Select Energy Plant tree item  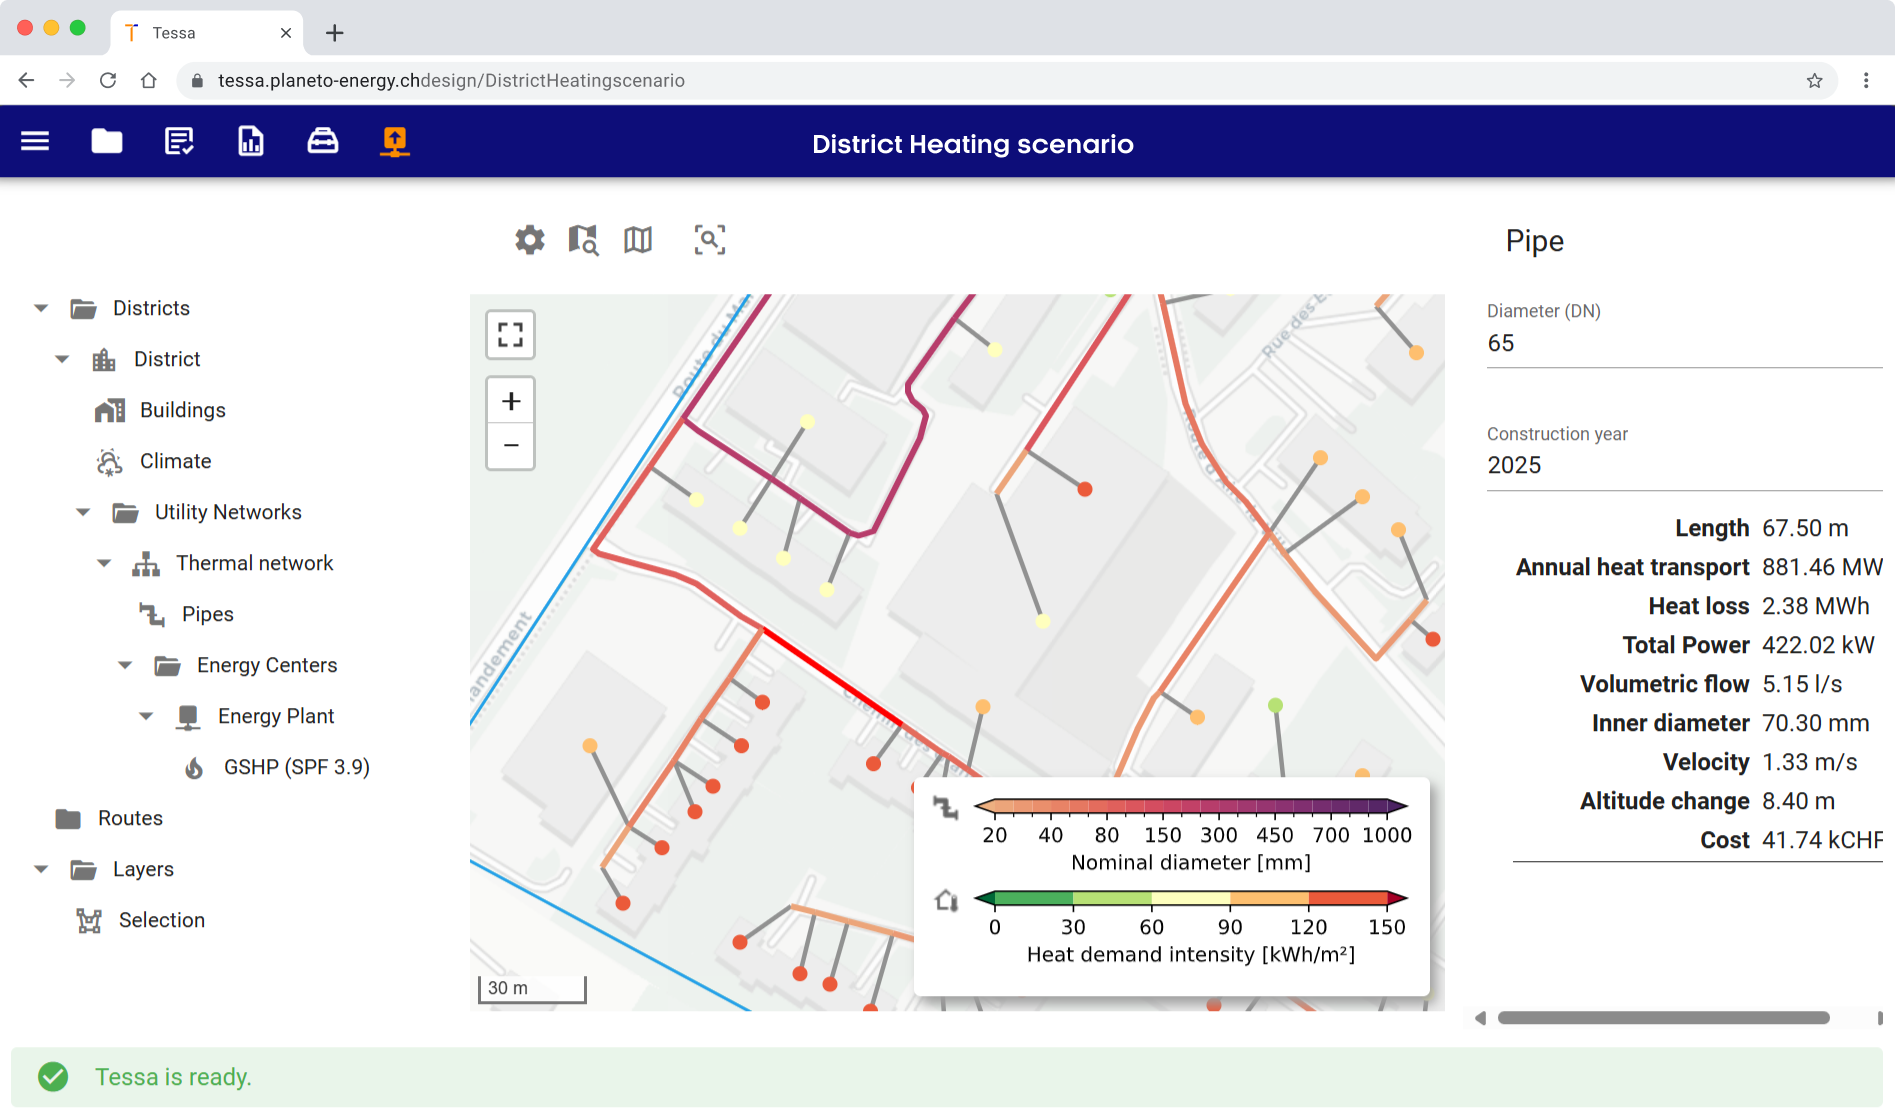(x=276, y=716)
